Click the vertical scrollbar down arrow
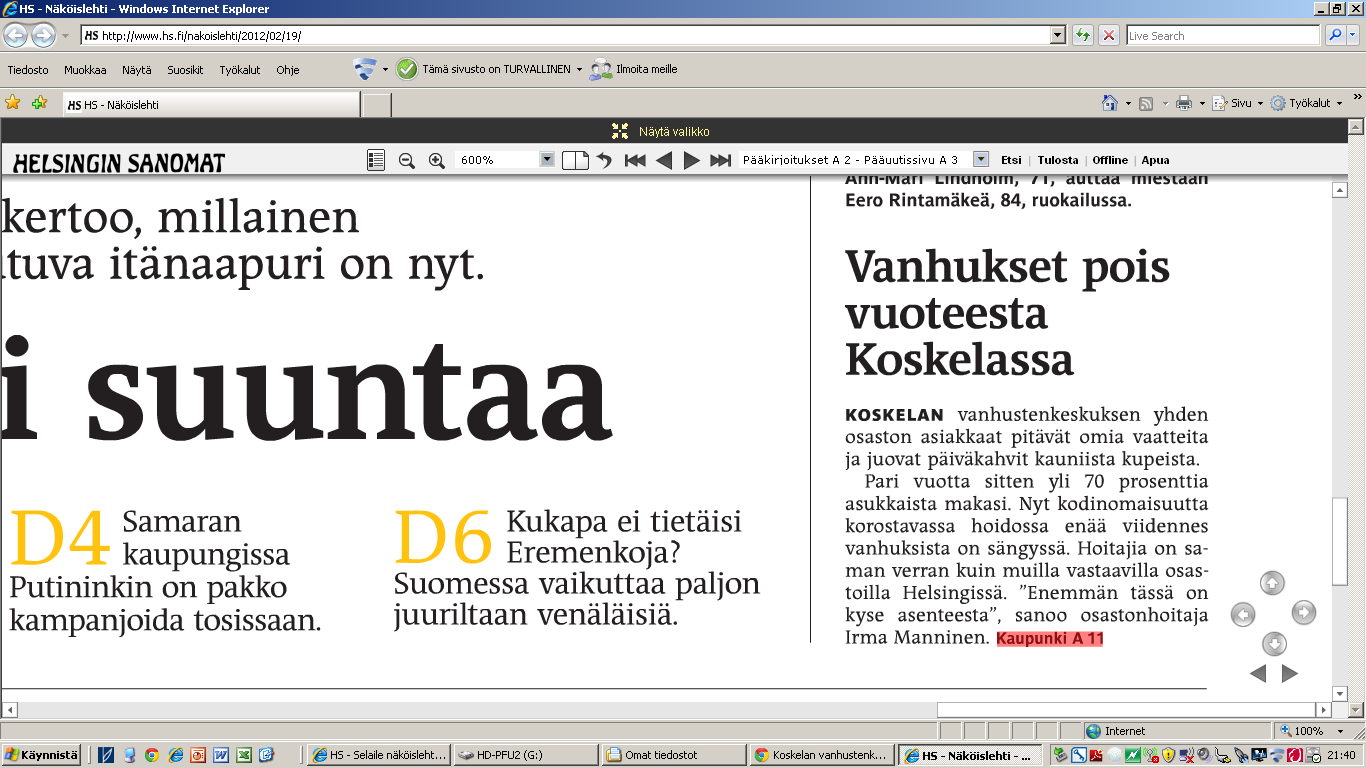The width and height of the screenshot is (1366, 768). (1341, 693)
